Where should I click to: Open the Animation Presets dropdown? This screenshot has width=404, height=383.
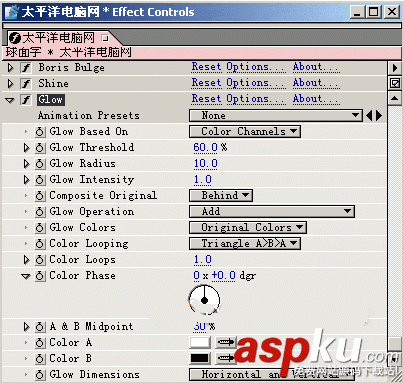pos(276,116)
